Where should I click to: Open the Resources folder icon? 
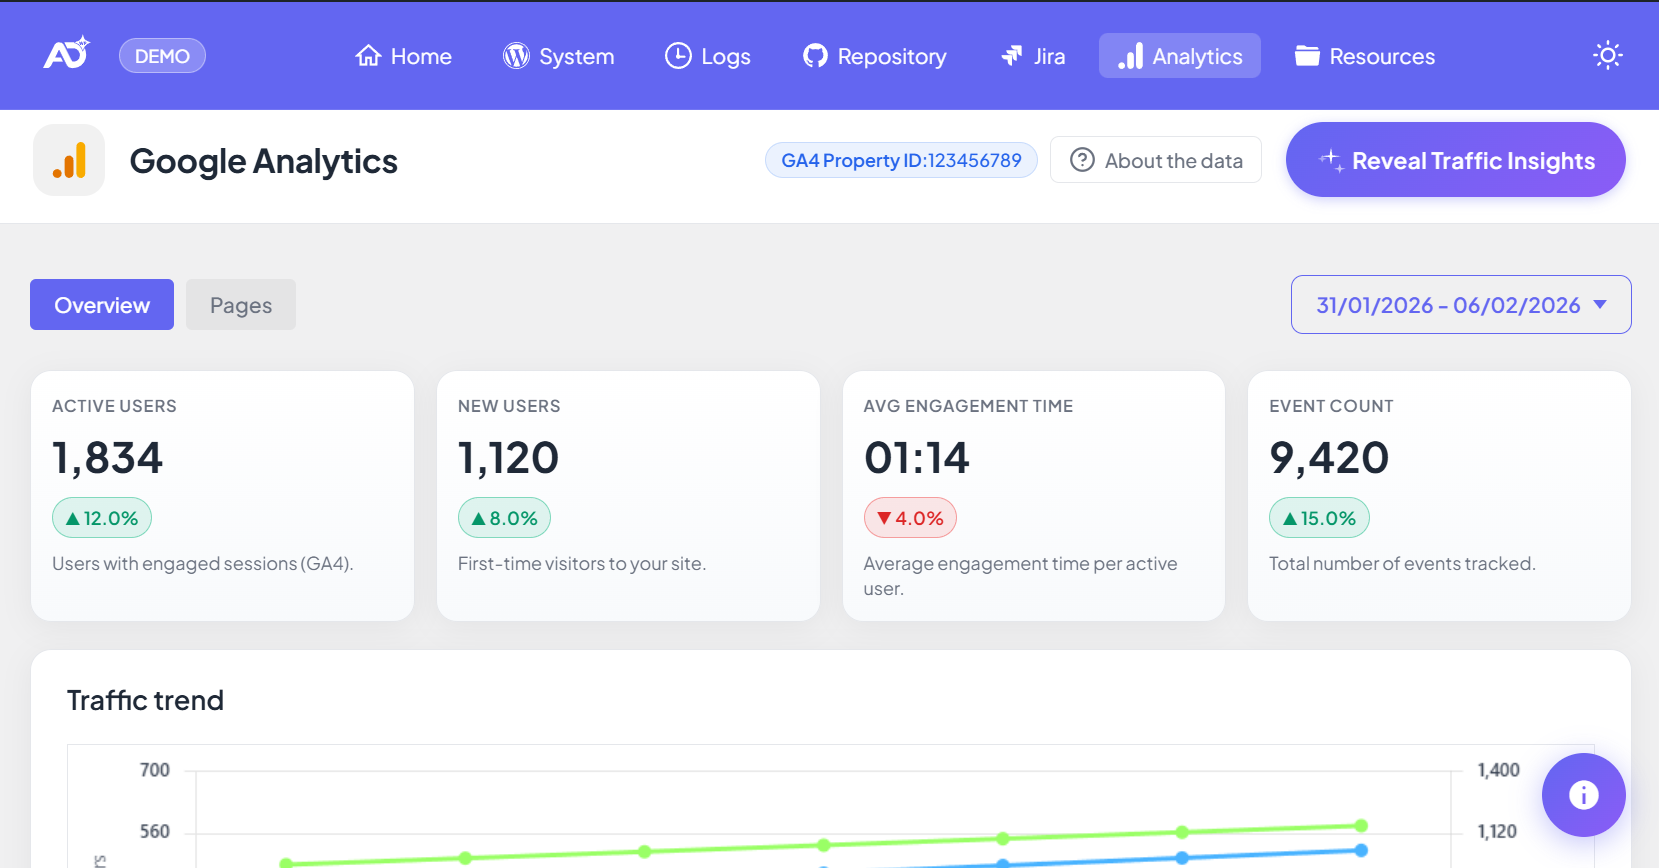1364,56
